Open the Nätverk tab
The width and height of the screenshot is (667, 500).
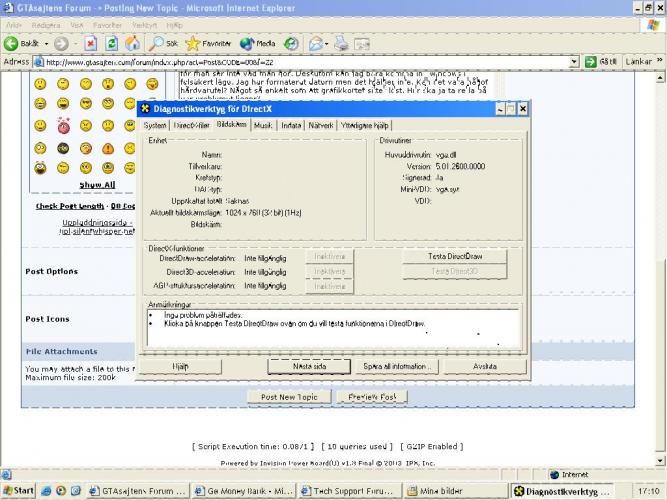[320, 126]
